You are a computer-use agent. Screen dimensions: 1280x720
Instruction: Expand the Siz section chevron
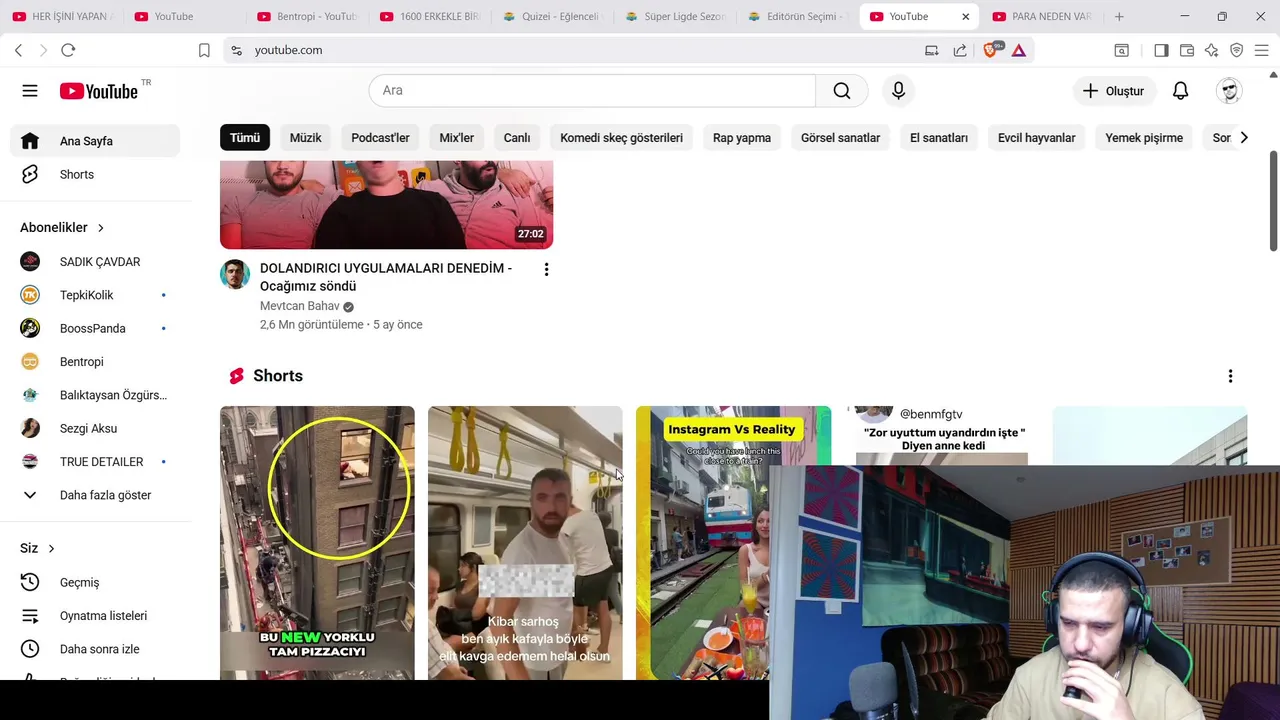pyautogui.click(x=51, y=549)
